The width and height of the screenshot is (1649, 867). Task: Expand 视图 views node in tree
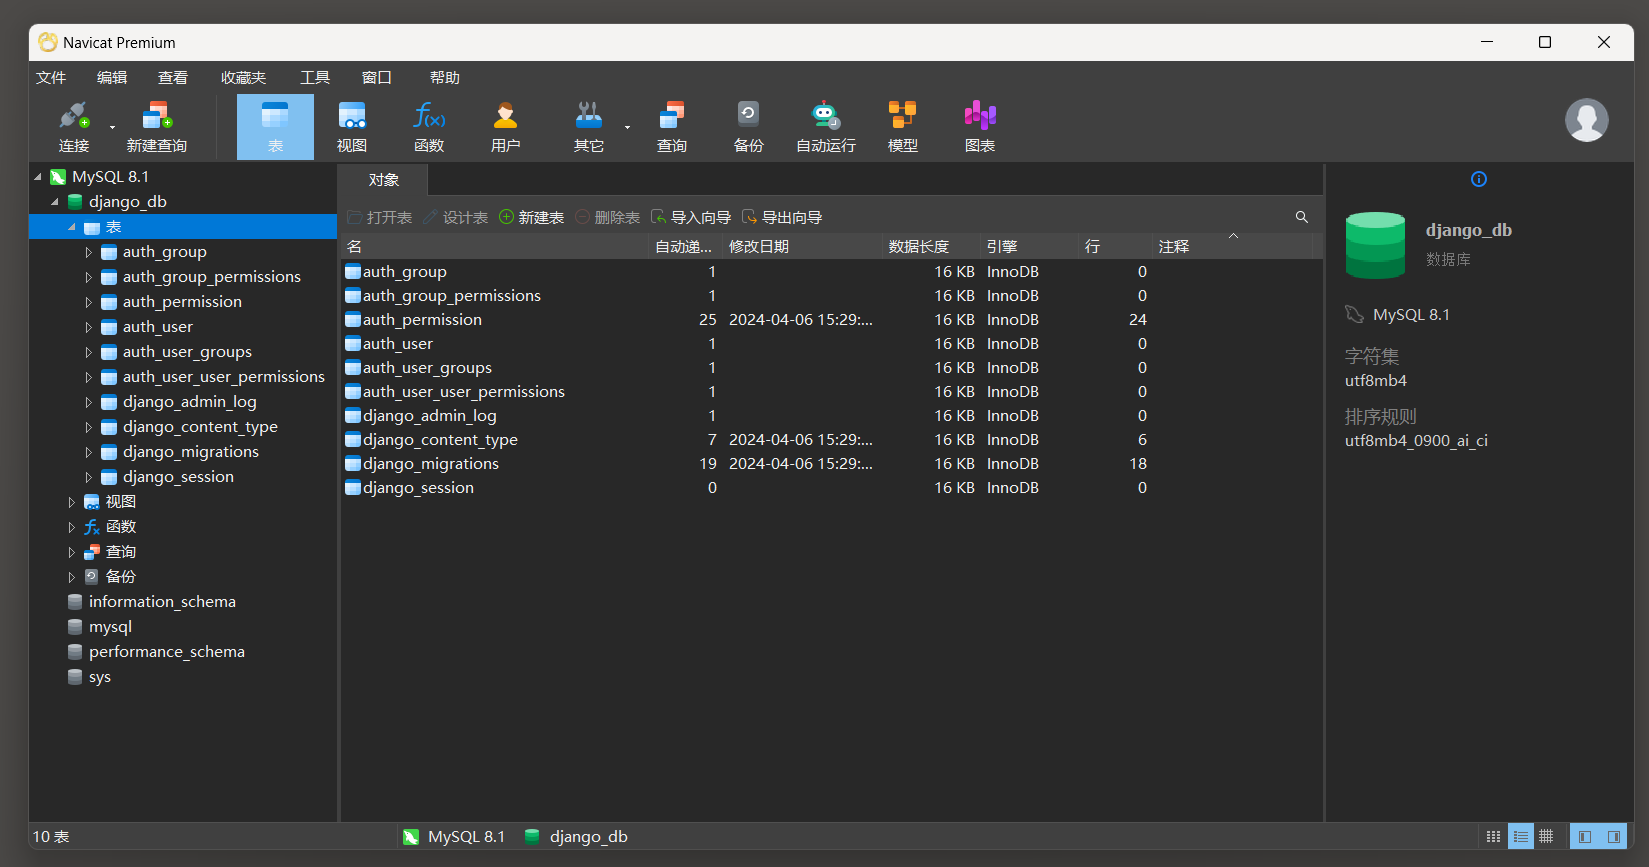point(72,502)
